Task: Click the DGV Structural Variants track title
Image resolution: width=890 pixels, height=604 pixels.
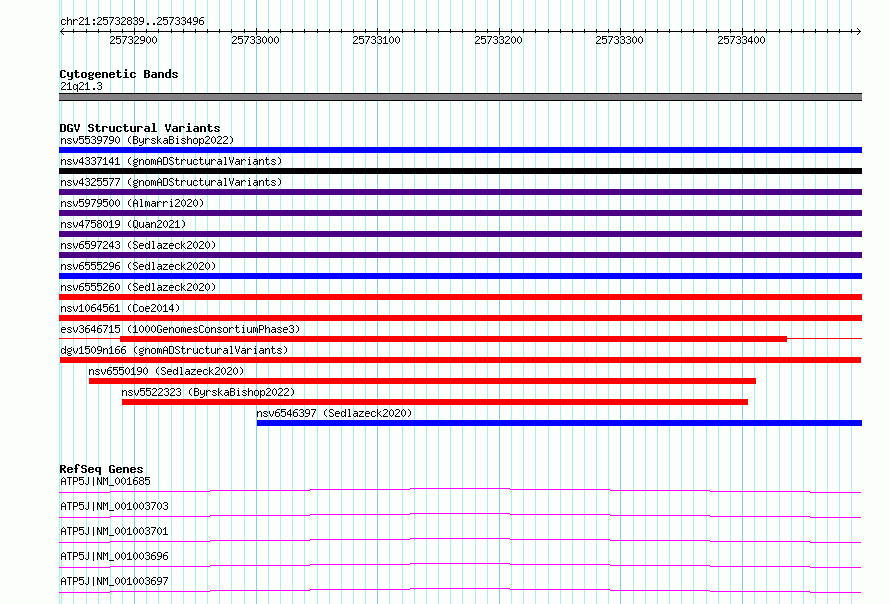Action: [140, 128]
